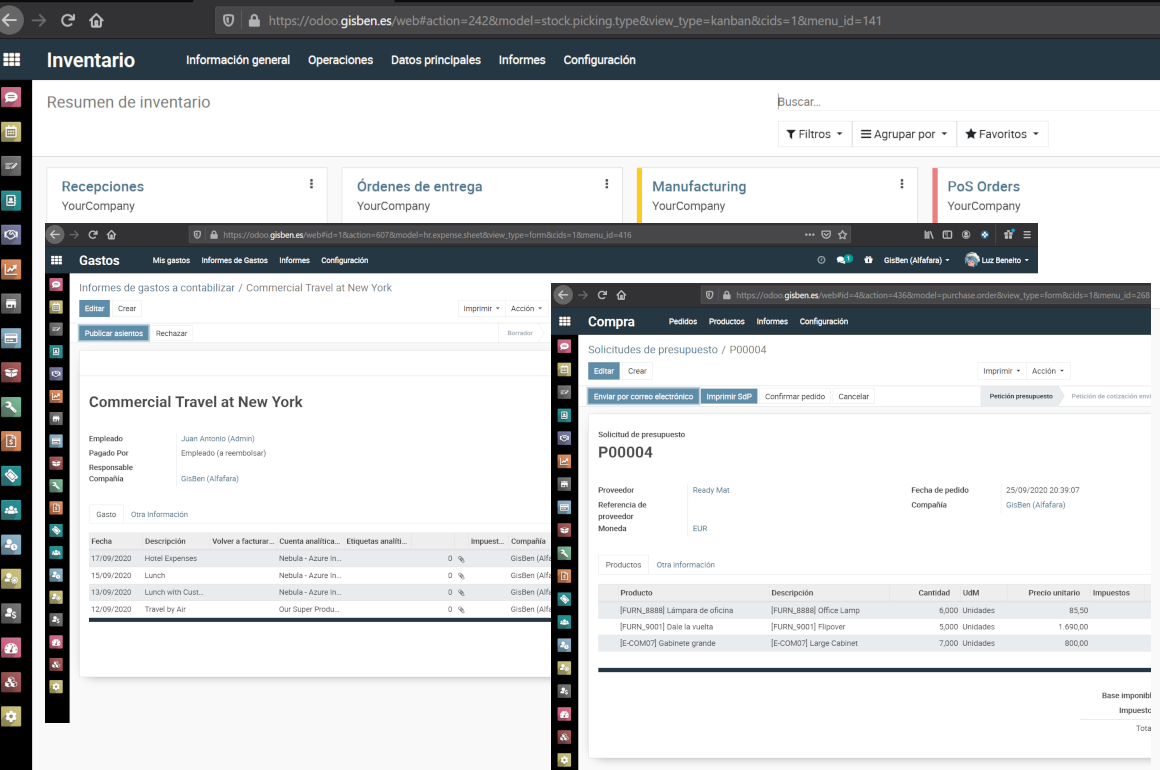Viewport: 1160px width, 770px height.
Task: Open the Luz Beneito user menu
Action: 999,260
